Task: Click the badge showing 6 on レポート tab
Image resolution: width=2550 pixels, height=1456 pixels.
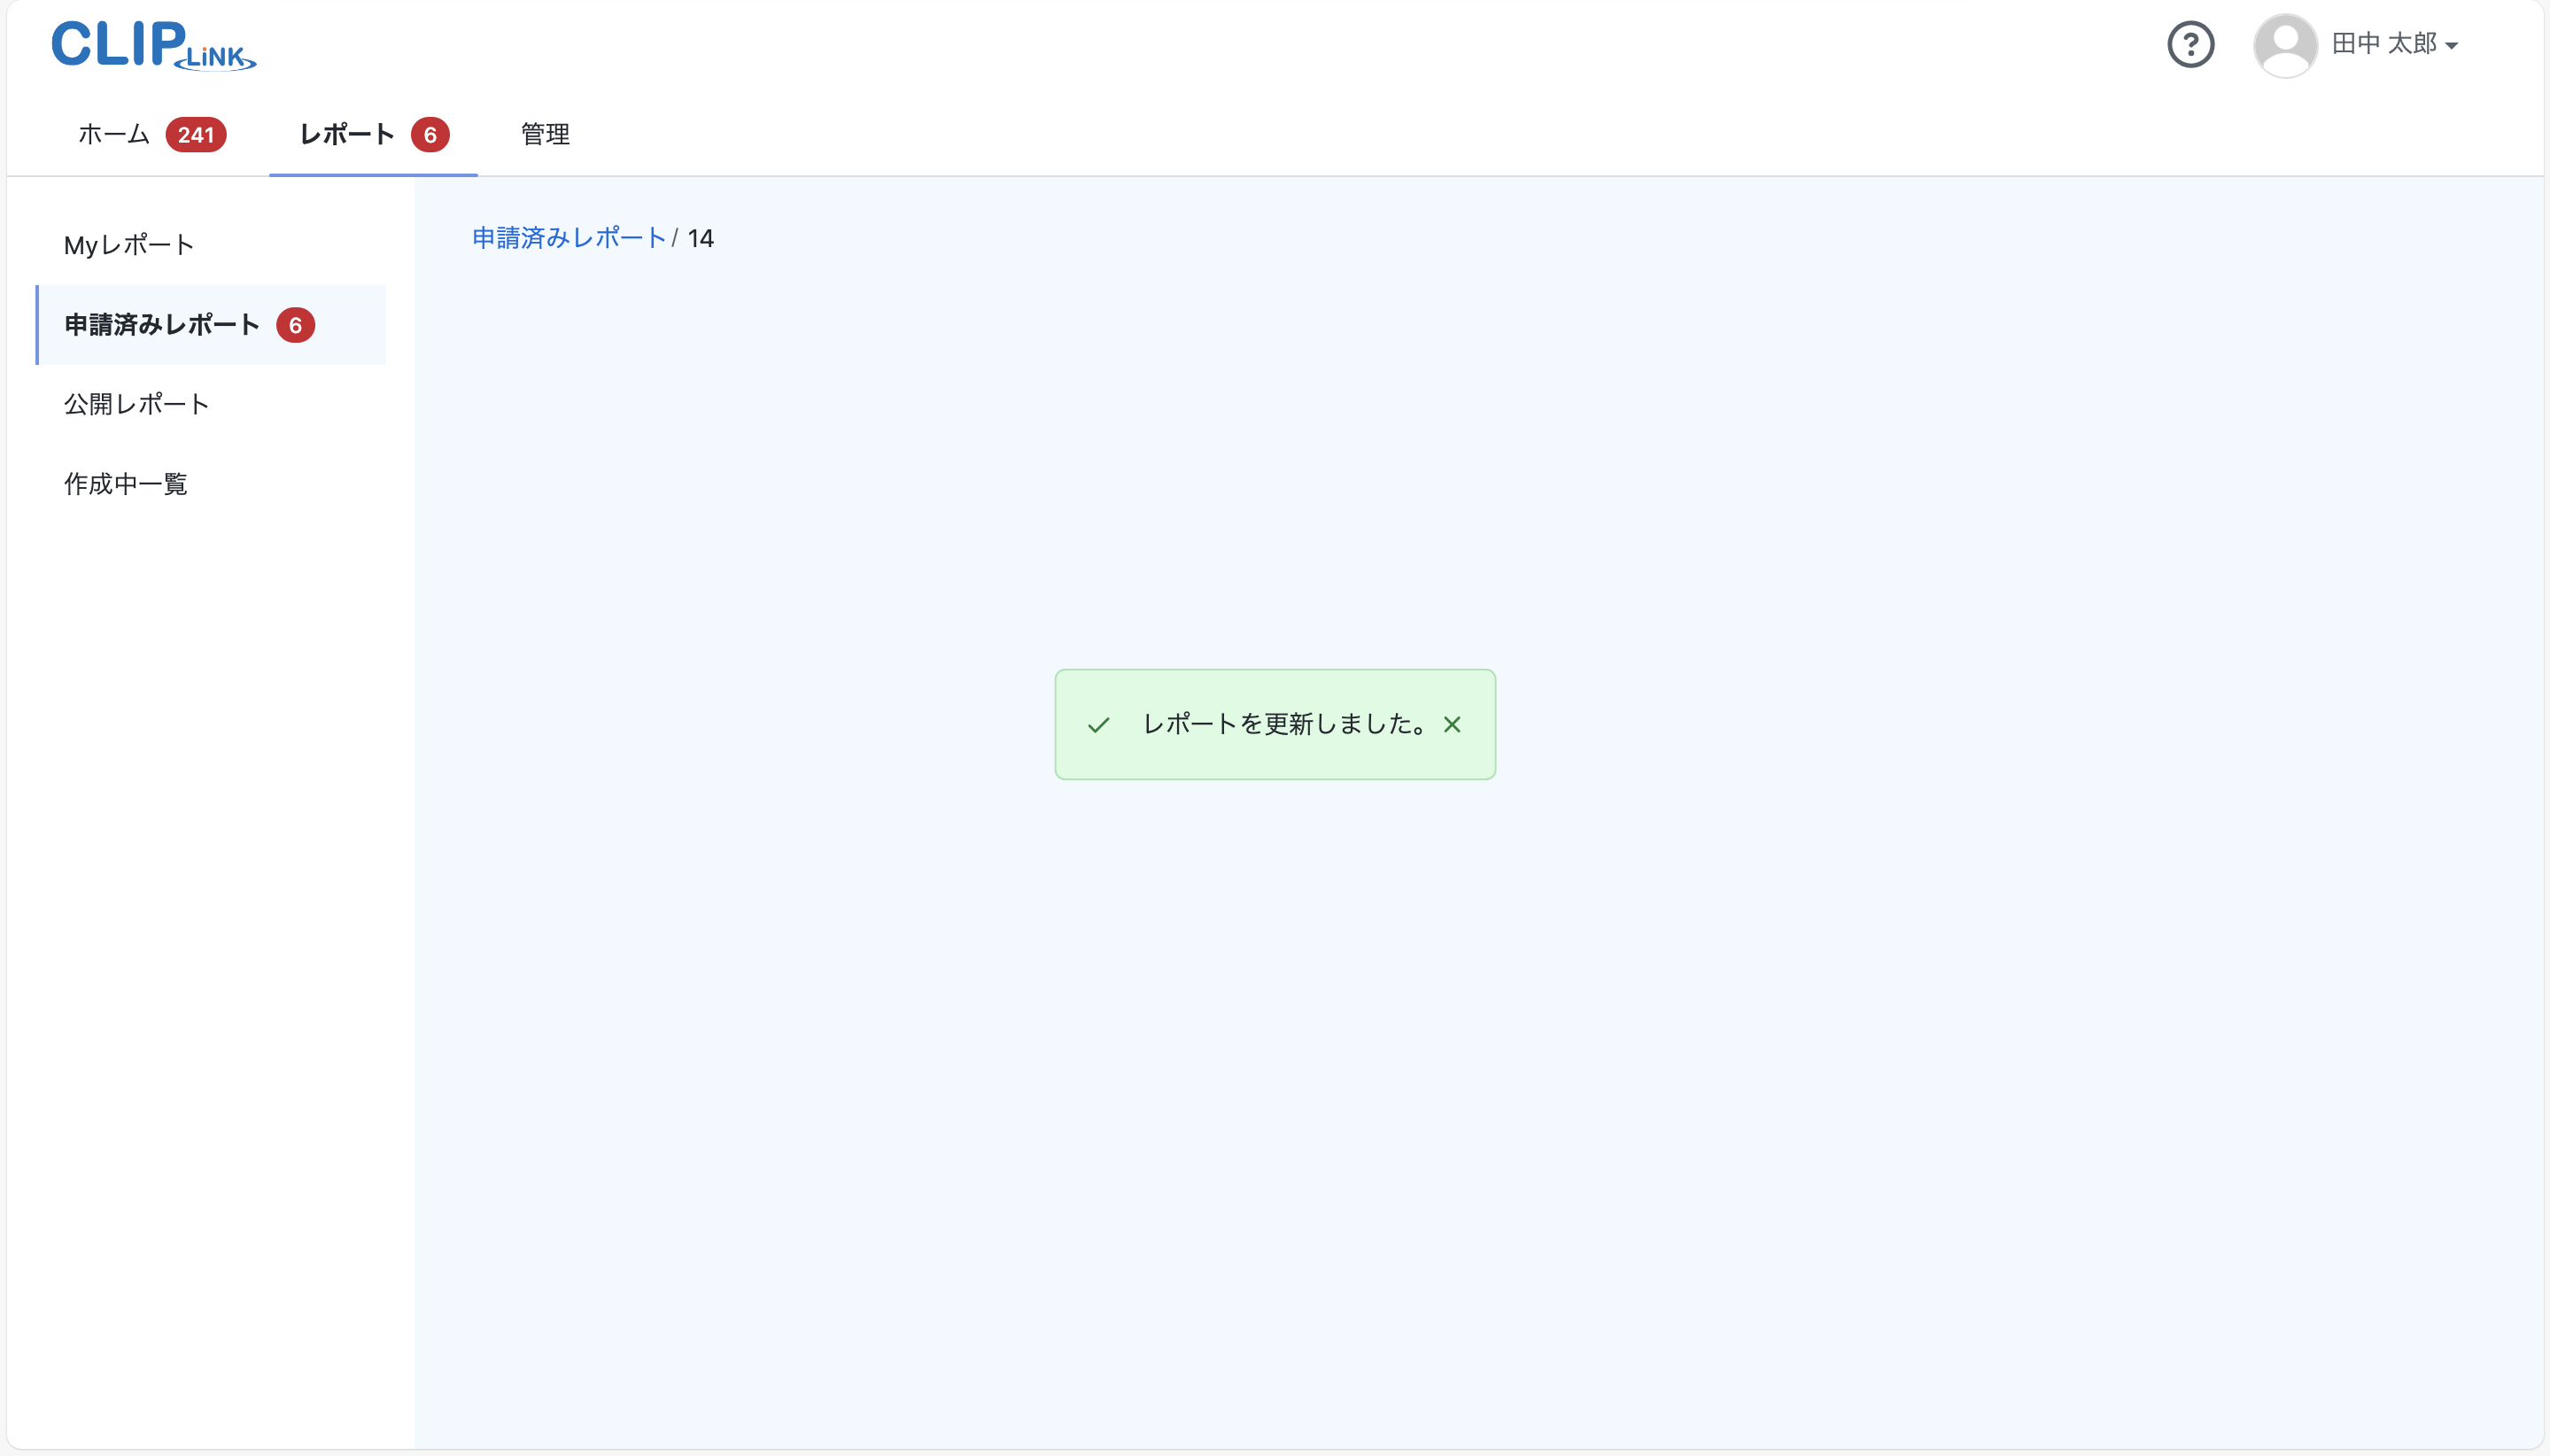Action: click(430, 134)
